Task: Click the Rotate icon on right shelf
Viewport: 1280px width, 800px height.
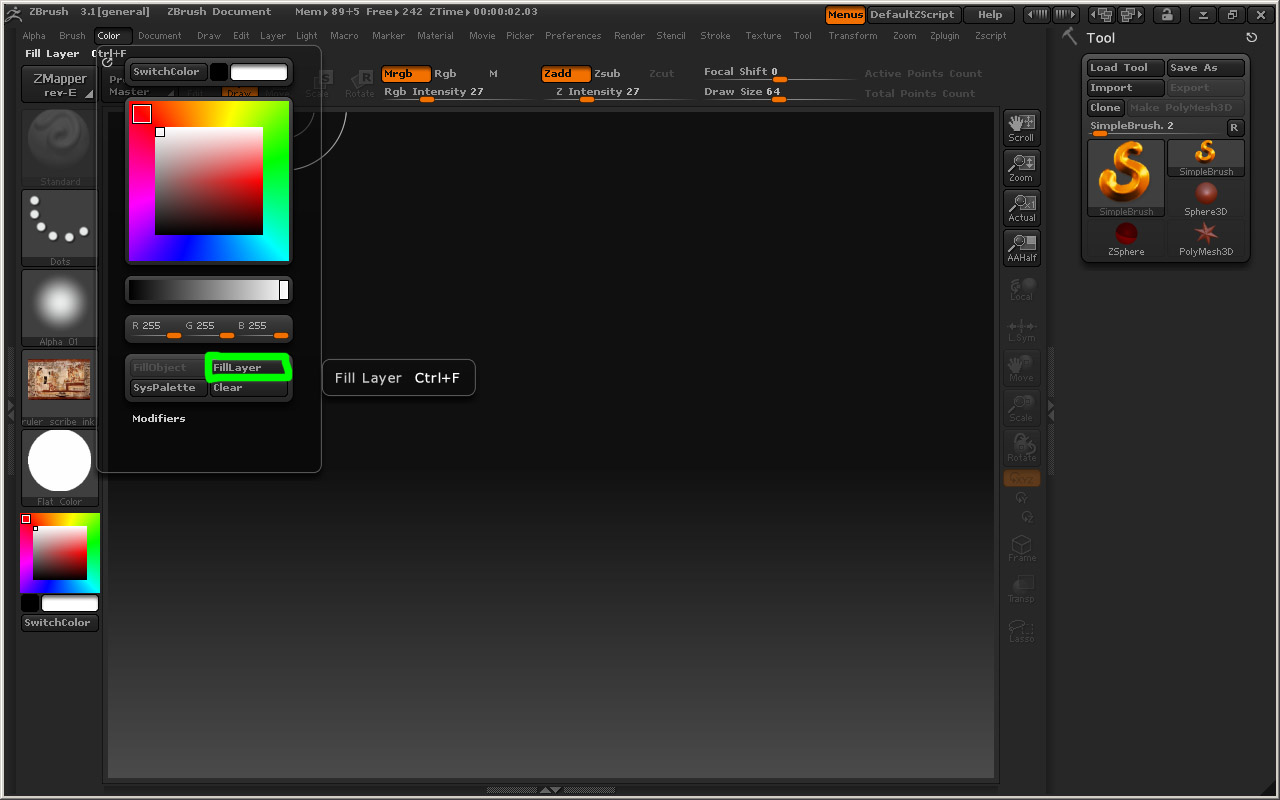Action: [1021, 448]
